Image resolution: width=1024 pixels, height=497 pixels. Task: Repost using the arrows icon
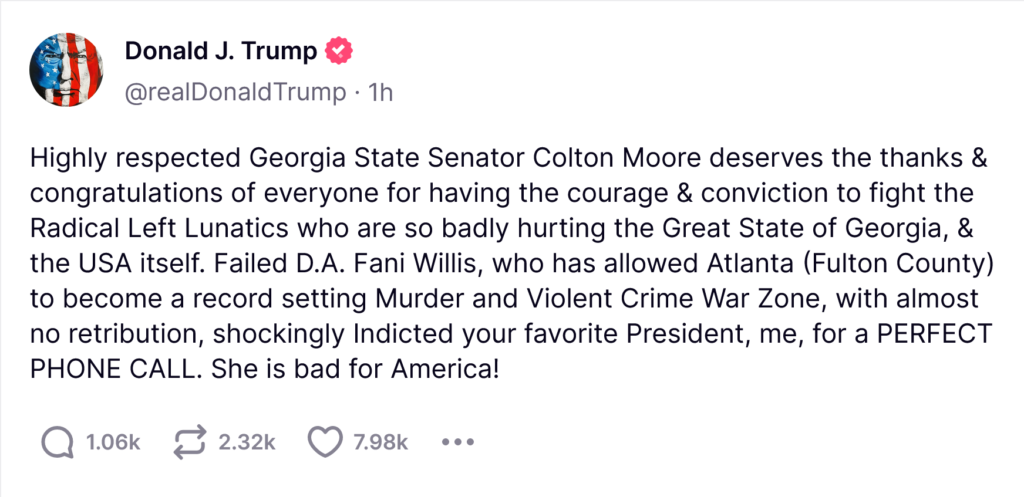[192, 442]
